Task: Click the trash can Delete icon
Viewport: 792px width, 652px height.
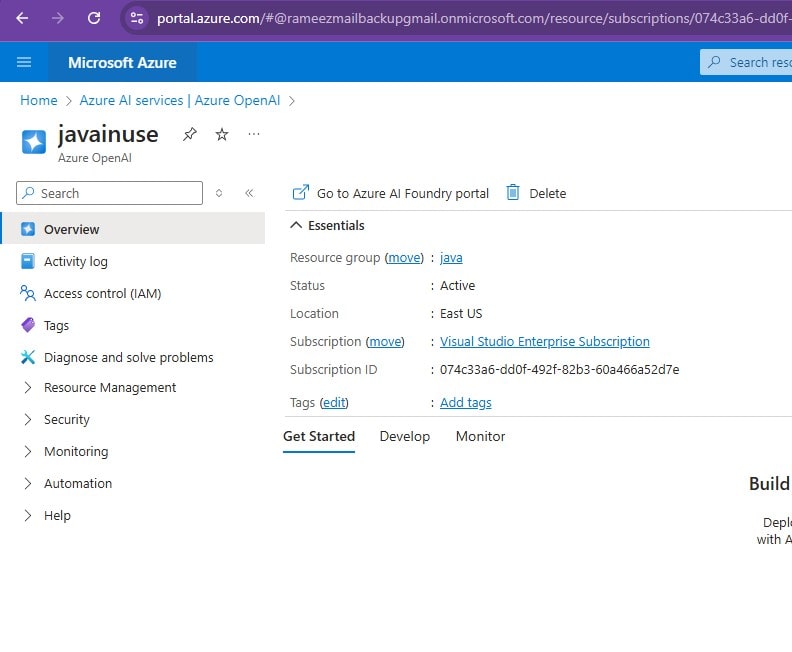Action: [513, 192]
